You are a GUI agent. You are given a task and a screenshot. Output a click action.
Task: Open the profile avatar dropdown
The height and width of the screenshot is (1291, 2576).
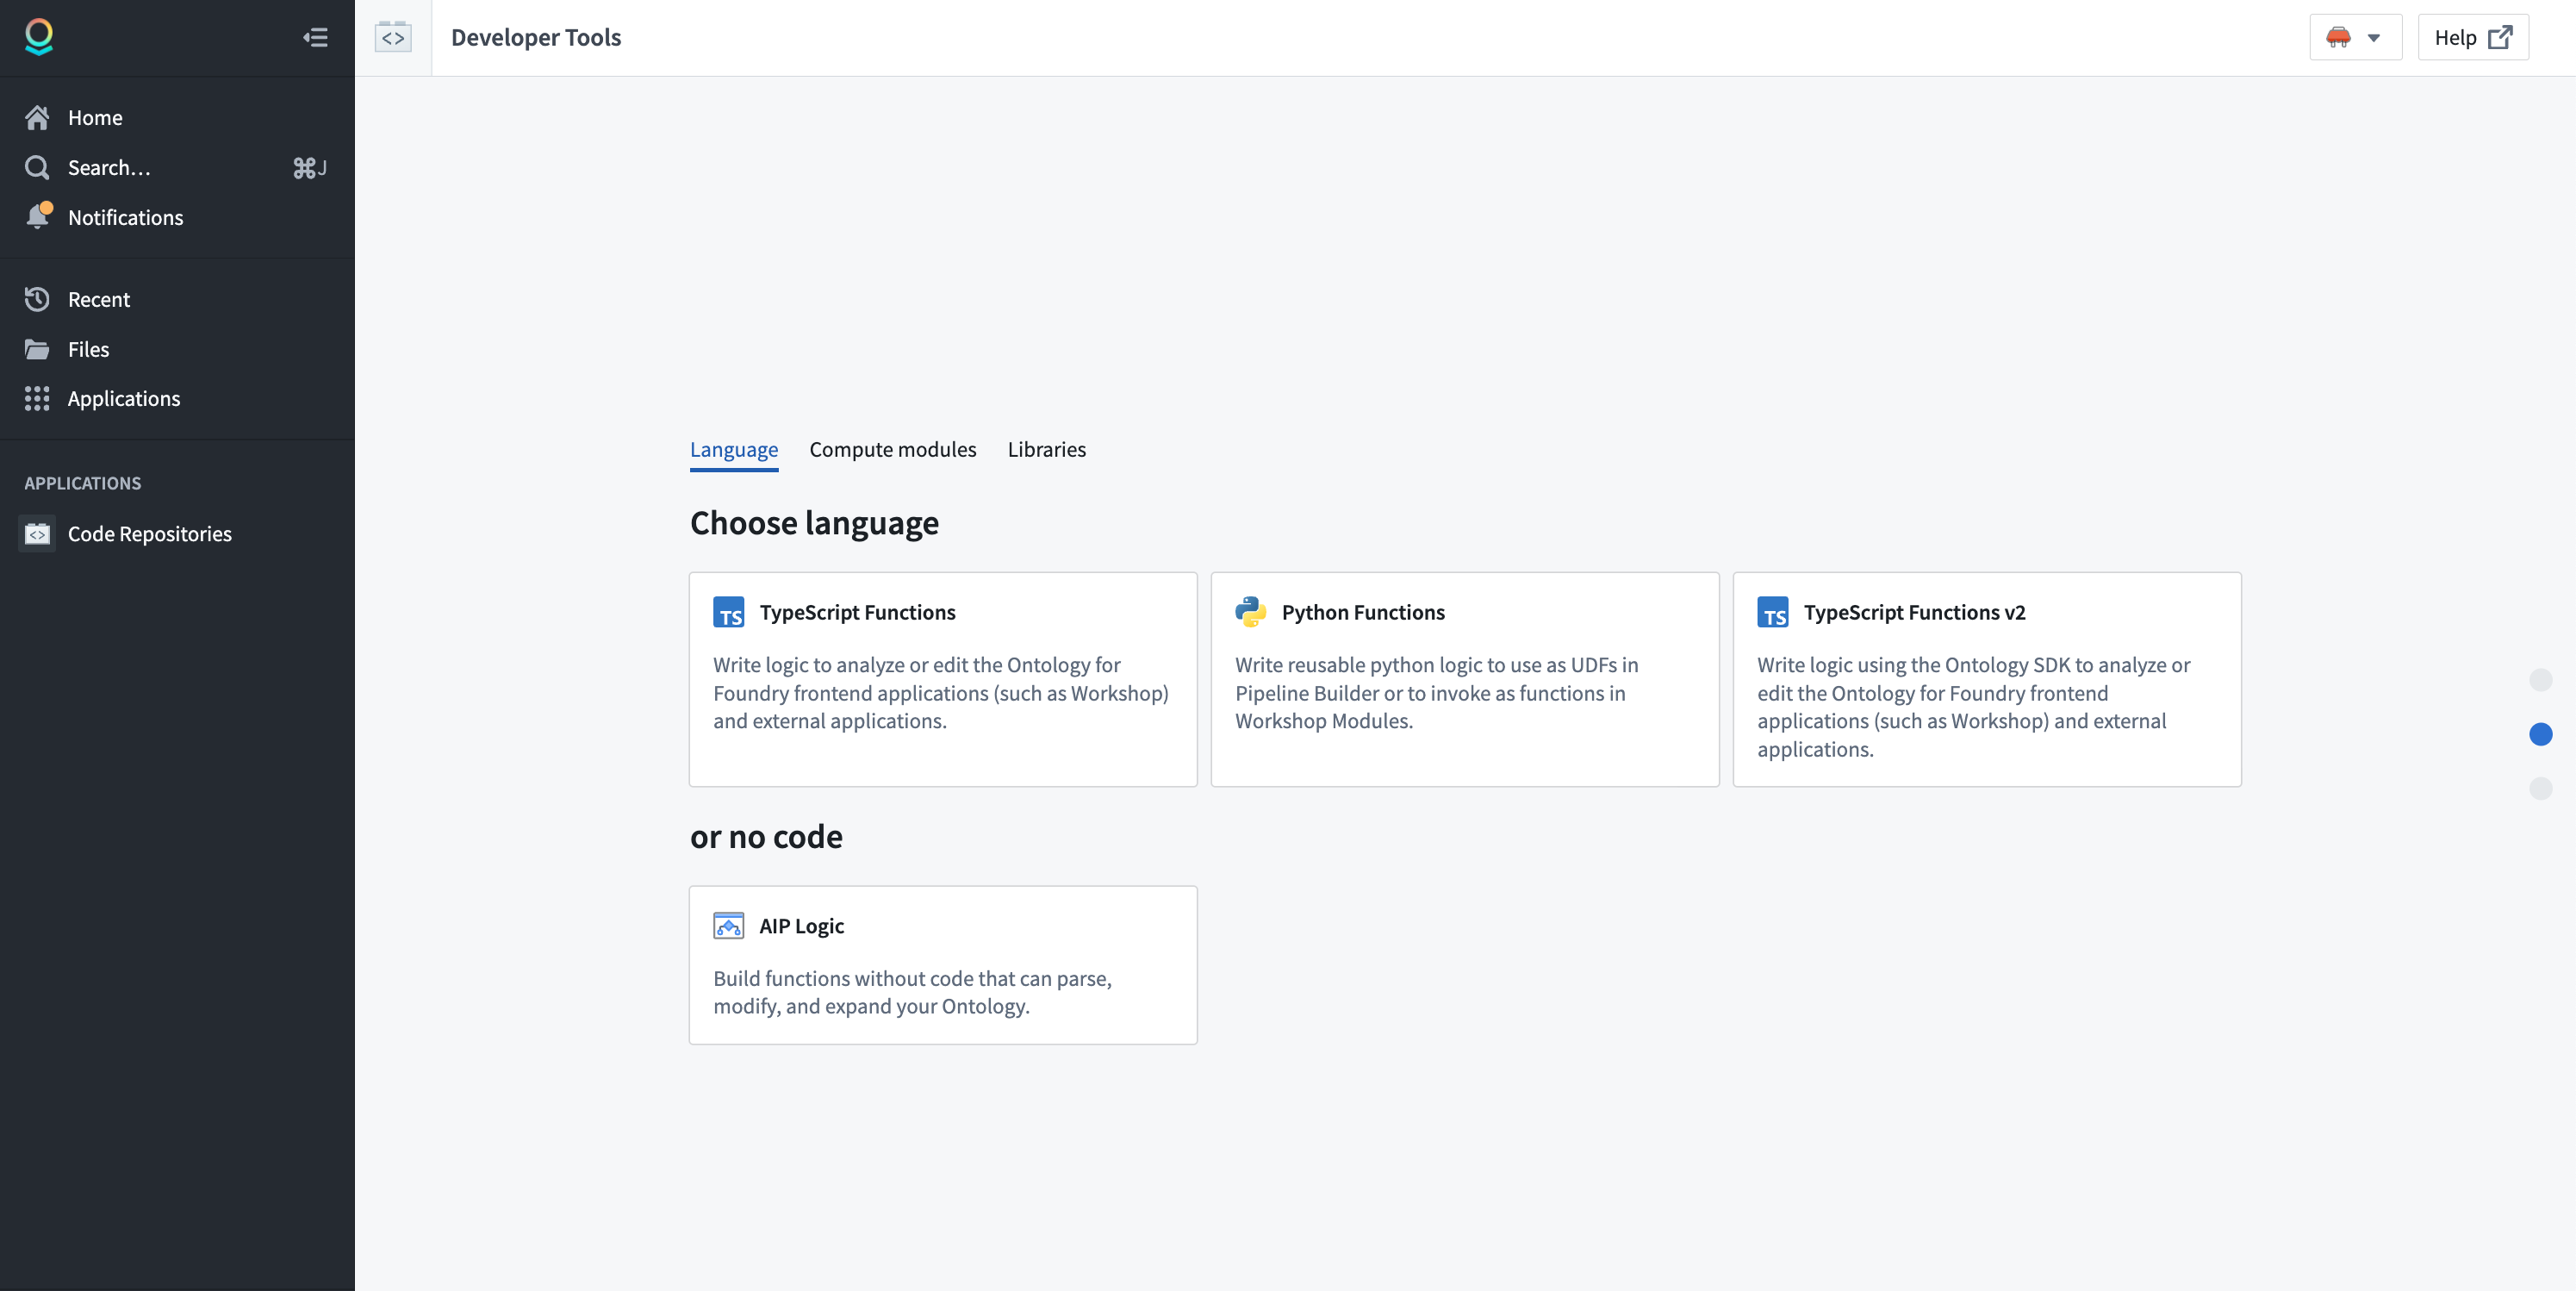(x=2353, y=36)
